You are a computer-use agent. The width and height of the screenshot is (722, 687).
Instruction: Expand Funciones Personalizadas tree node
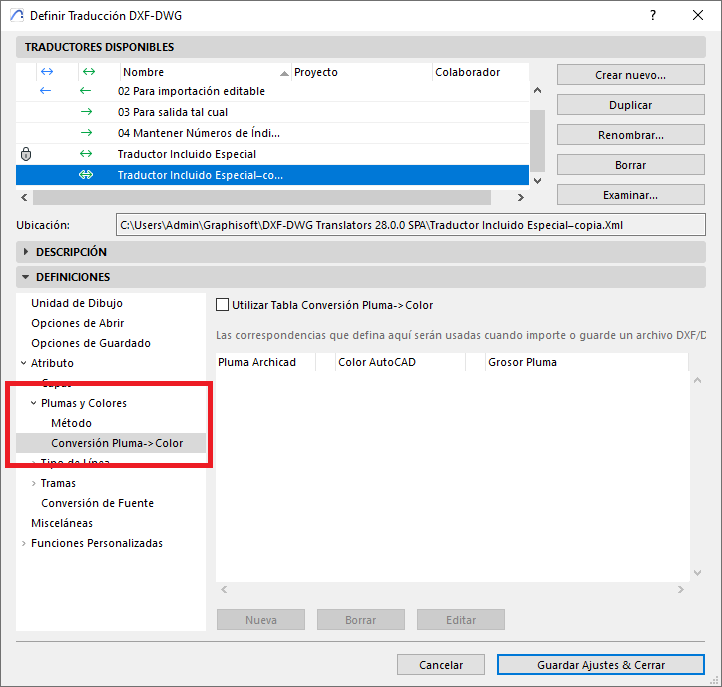(24, 543)
